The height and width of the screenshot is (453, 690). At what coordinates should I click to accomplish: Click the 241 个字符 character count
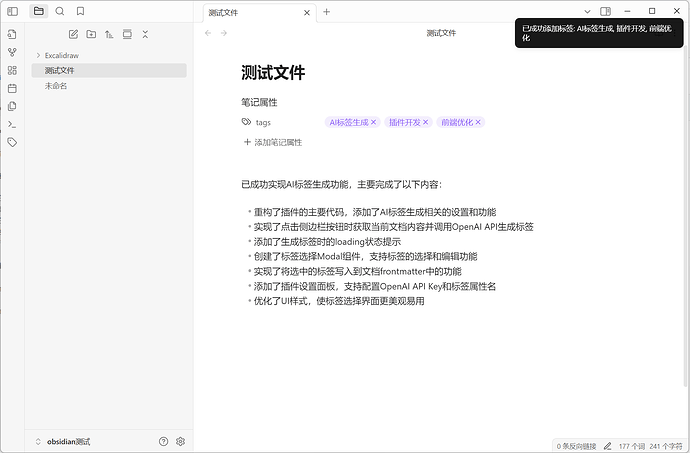(666, 446)
